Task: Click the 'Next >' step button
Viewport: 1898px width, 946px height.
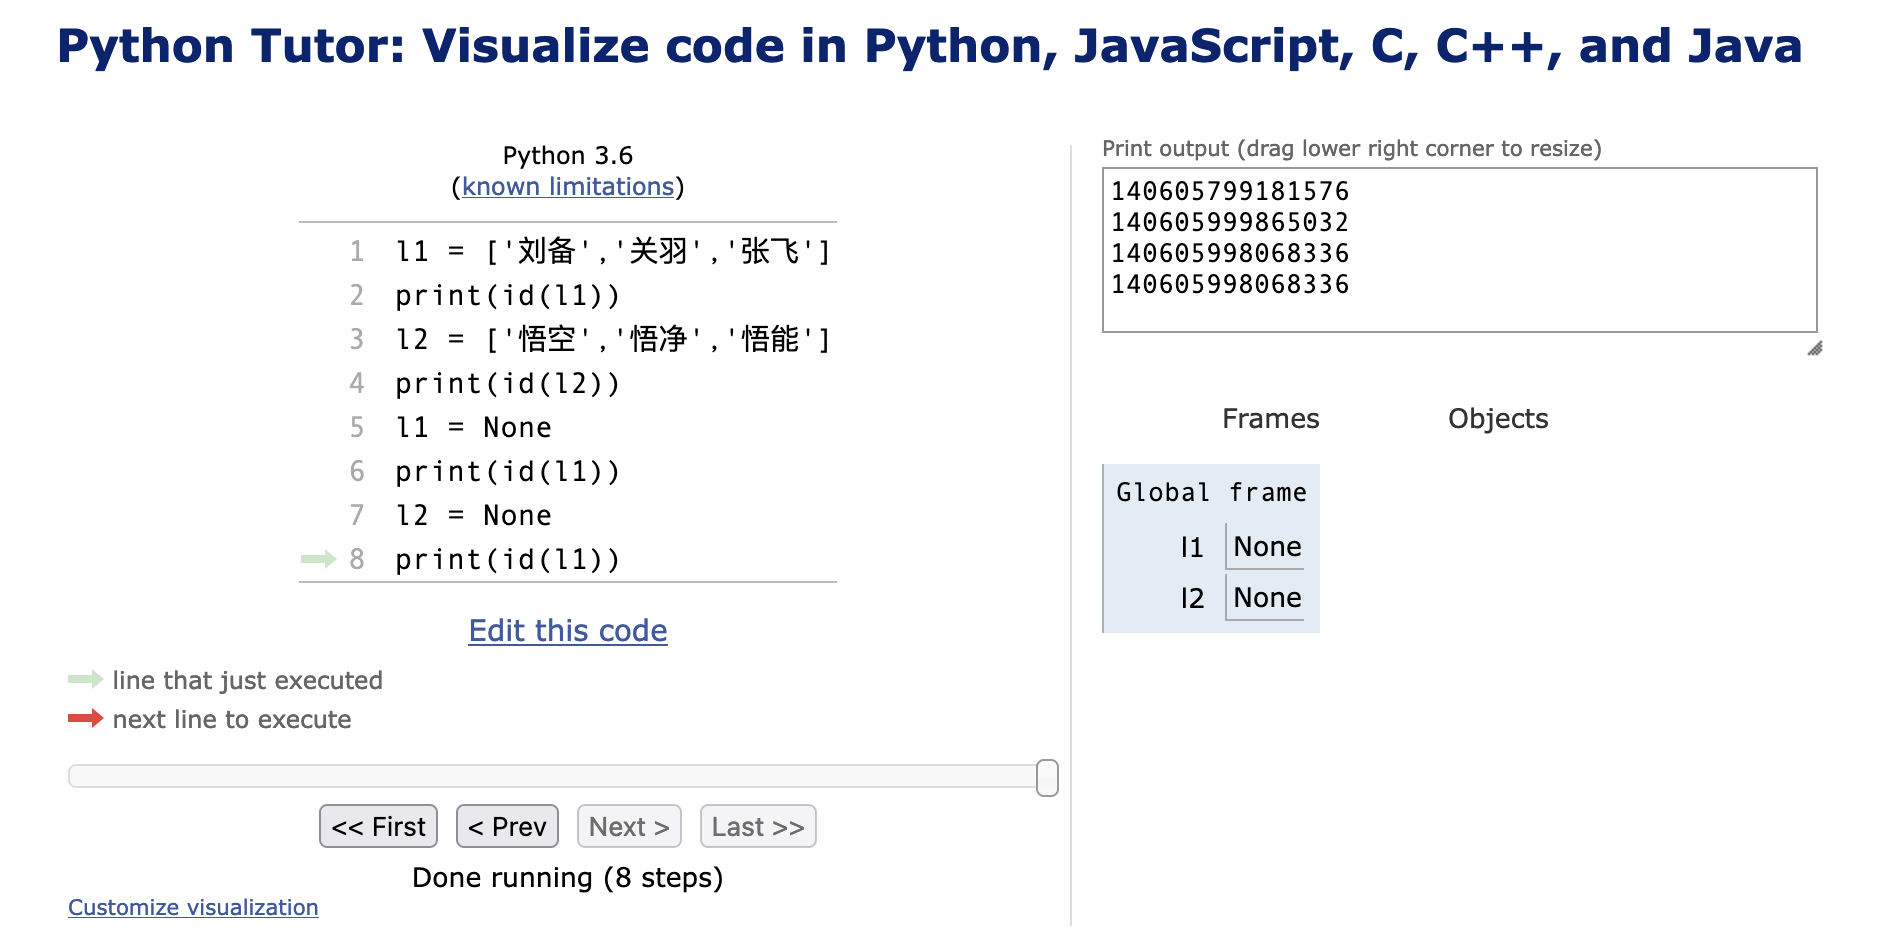Action: (629, 826)
